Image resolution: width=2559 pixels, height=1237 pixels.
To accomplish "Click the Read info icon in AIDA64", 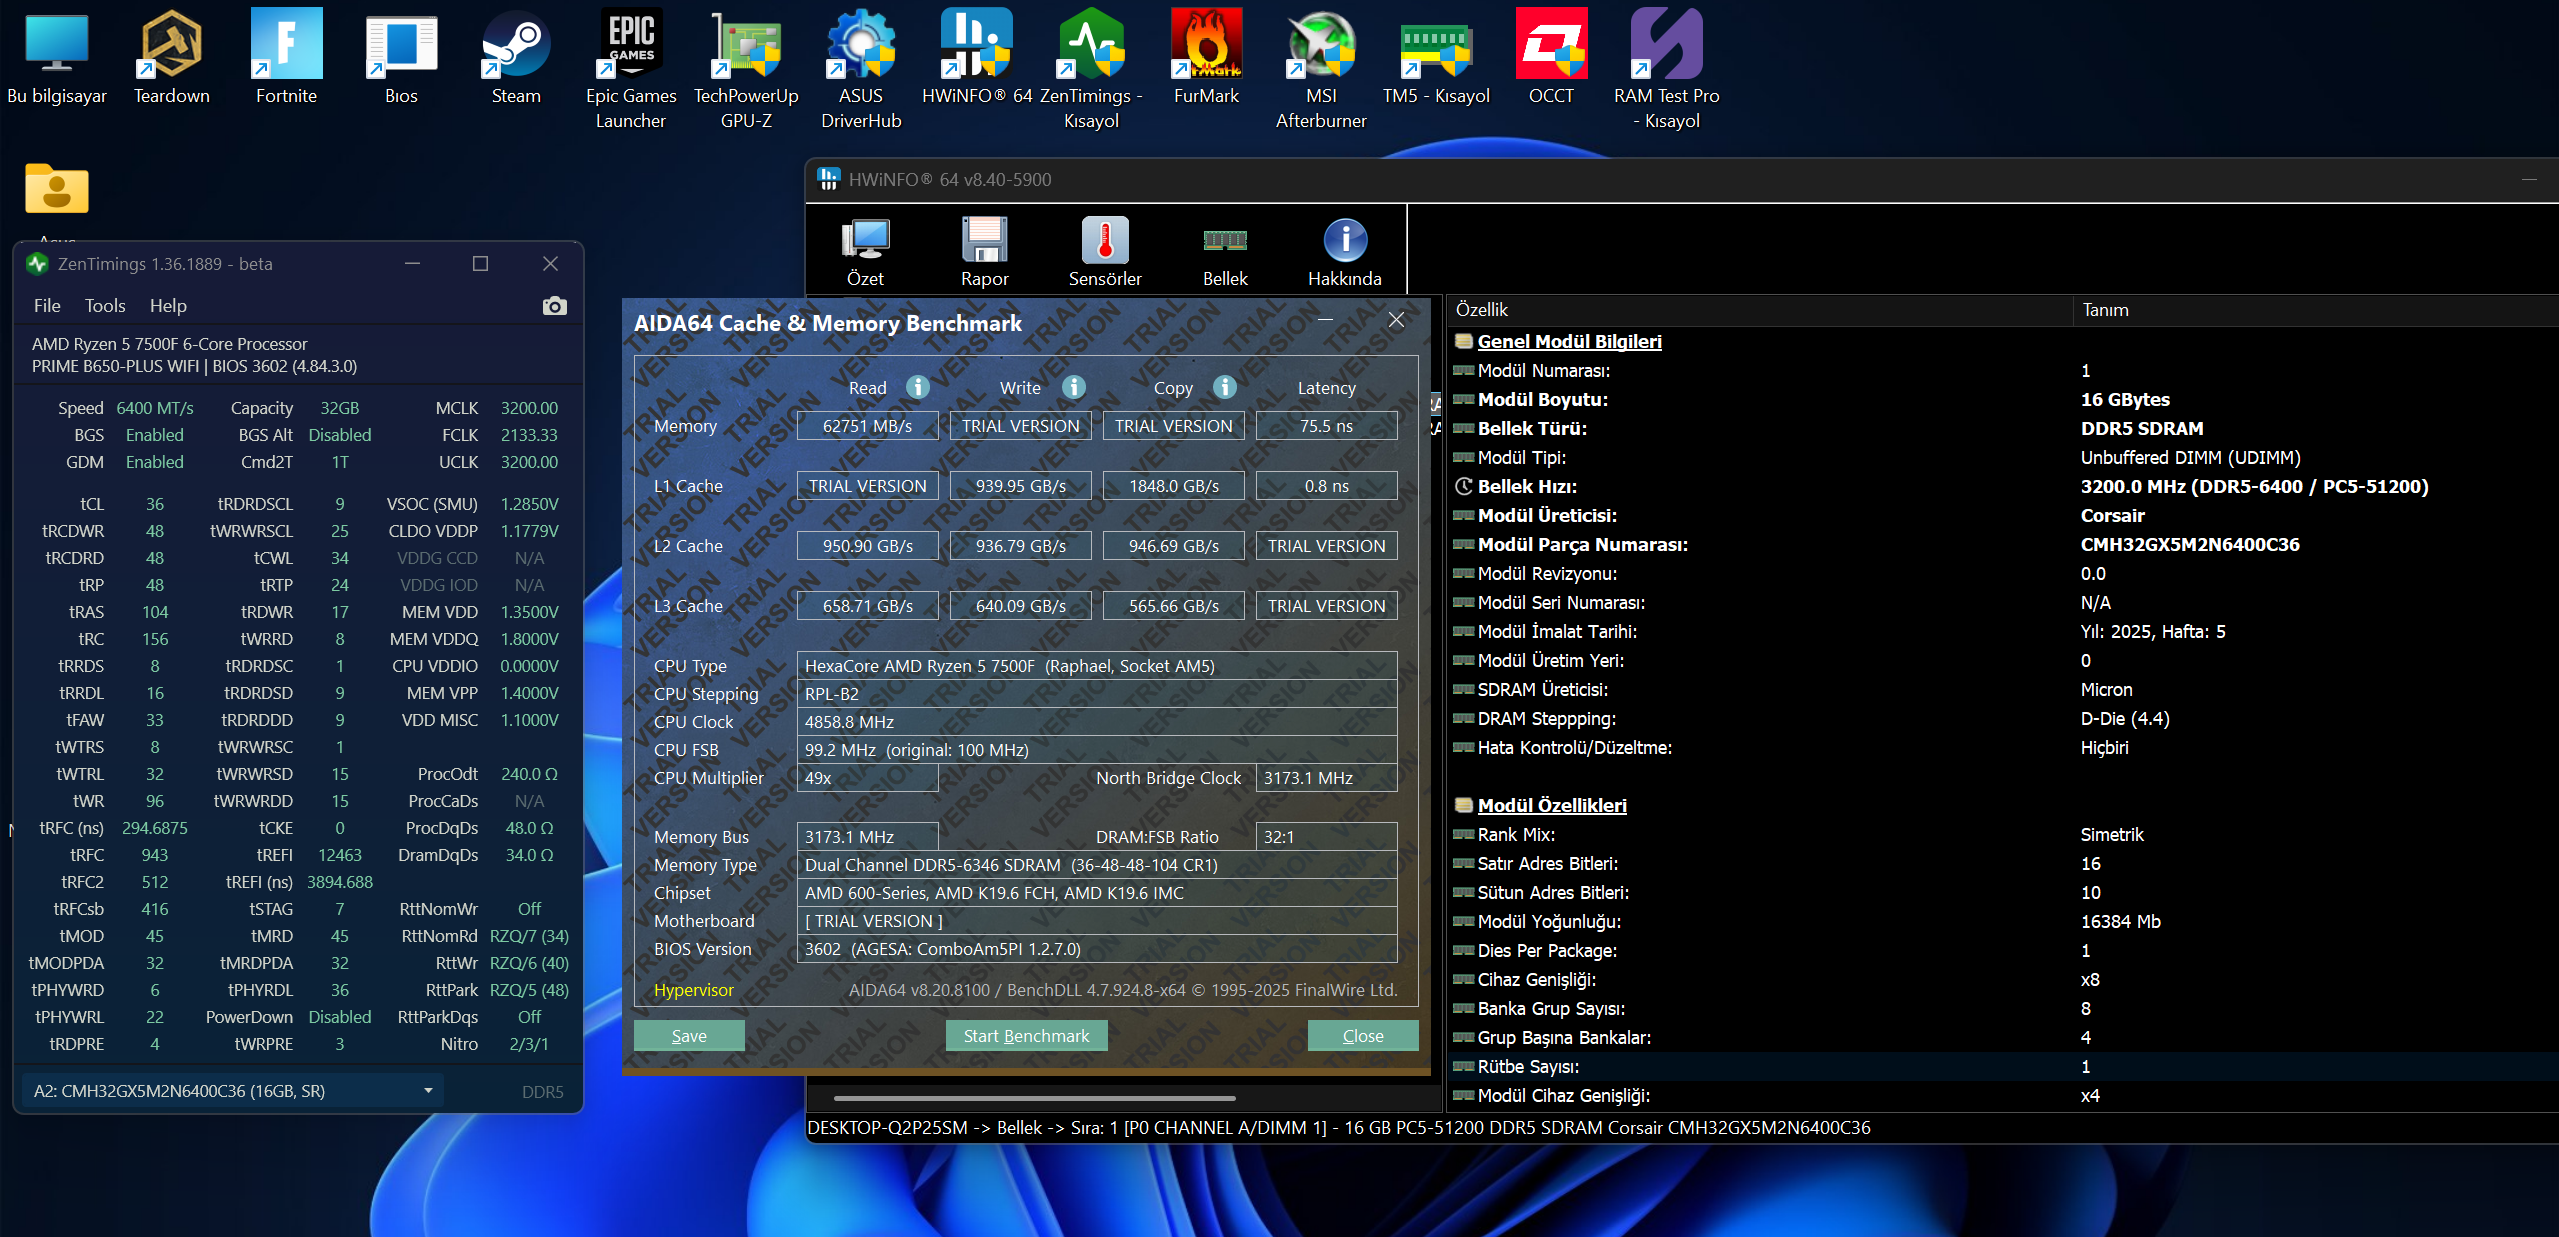I will [917, 387].
